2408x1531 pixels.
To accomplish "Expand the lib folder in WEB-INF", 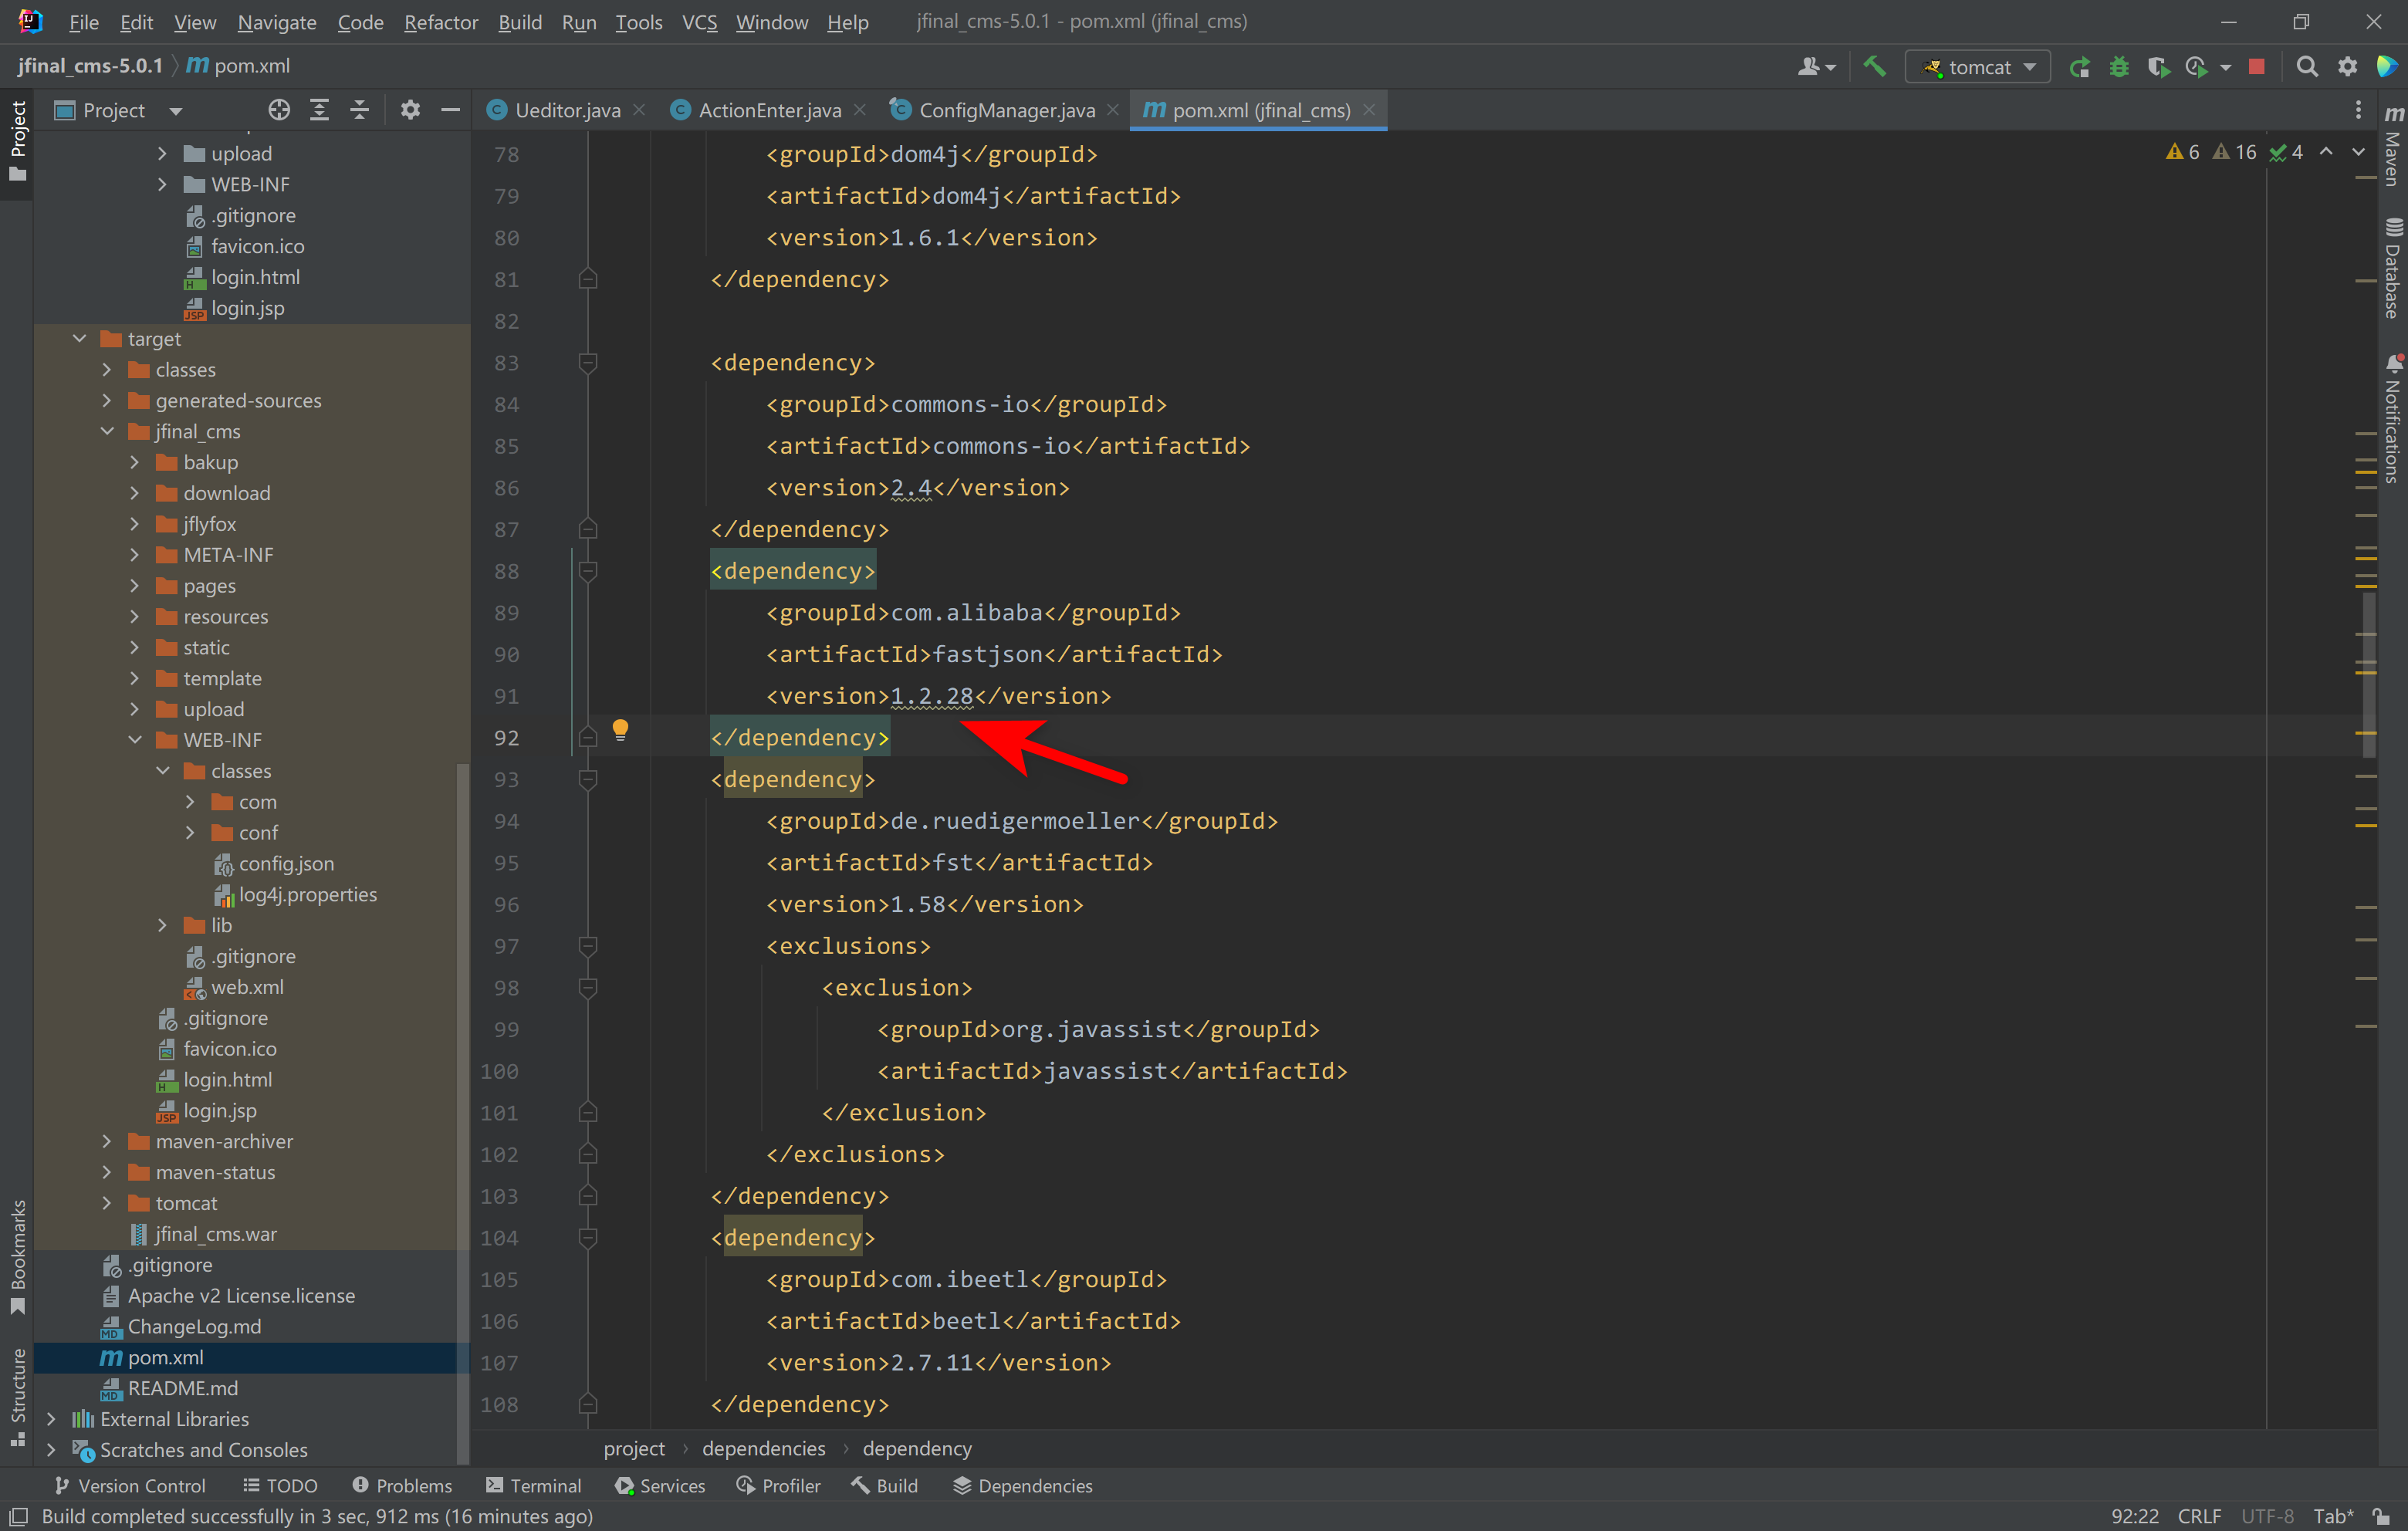I will [163, 925].
